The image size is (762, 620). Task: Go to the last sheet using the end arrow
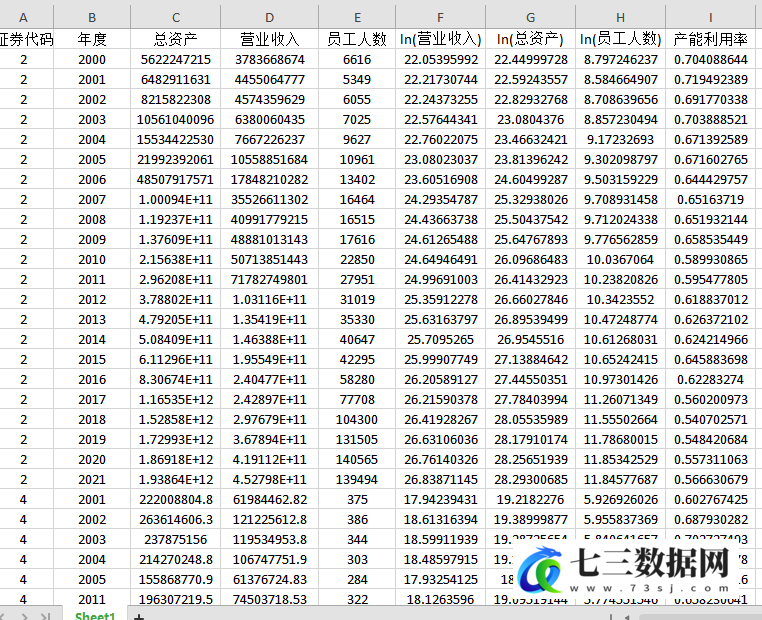[x=46, y=616]
